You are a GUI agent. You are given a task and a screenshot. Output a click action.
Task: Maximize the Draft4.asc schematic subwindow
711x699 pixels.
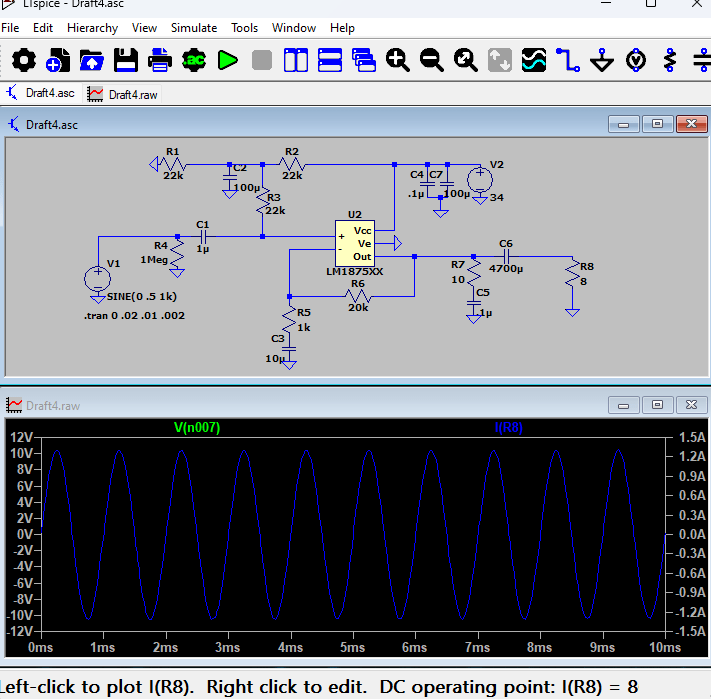(657, 124)
